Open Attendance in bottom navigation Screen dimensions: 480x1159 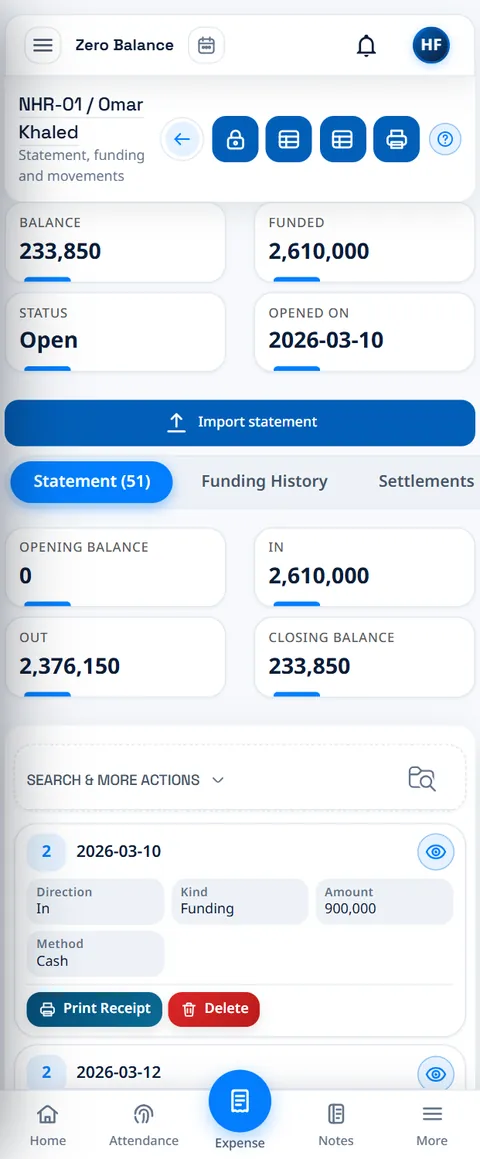point(143,1125)
